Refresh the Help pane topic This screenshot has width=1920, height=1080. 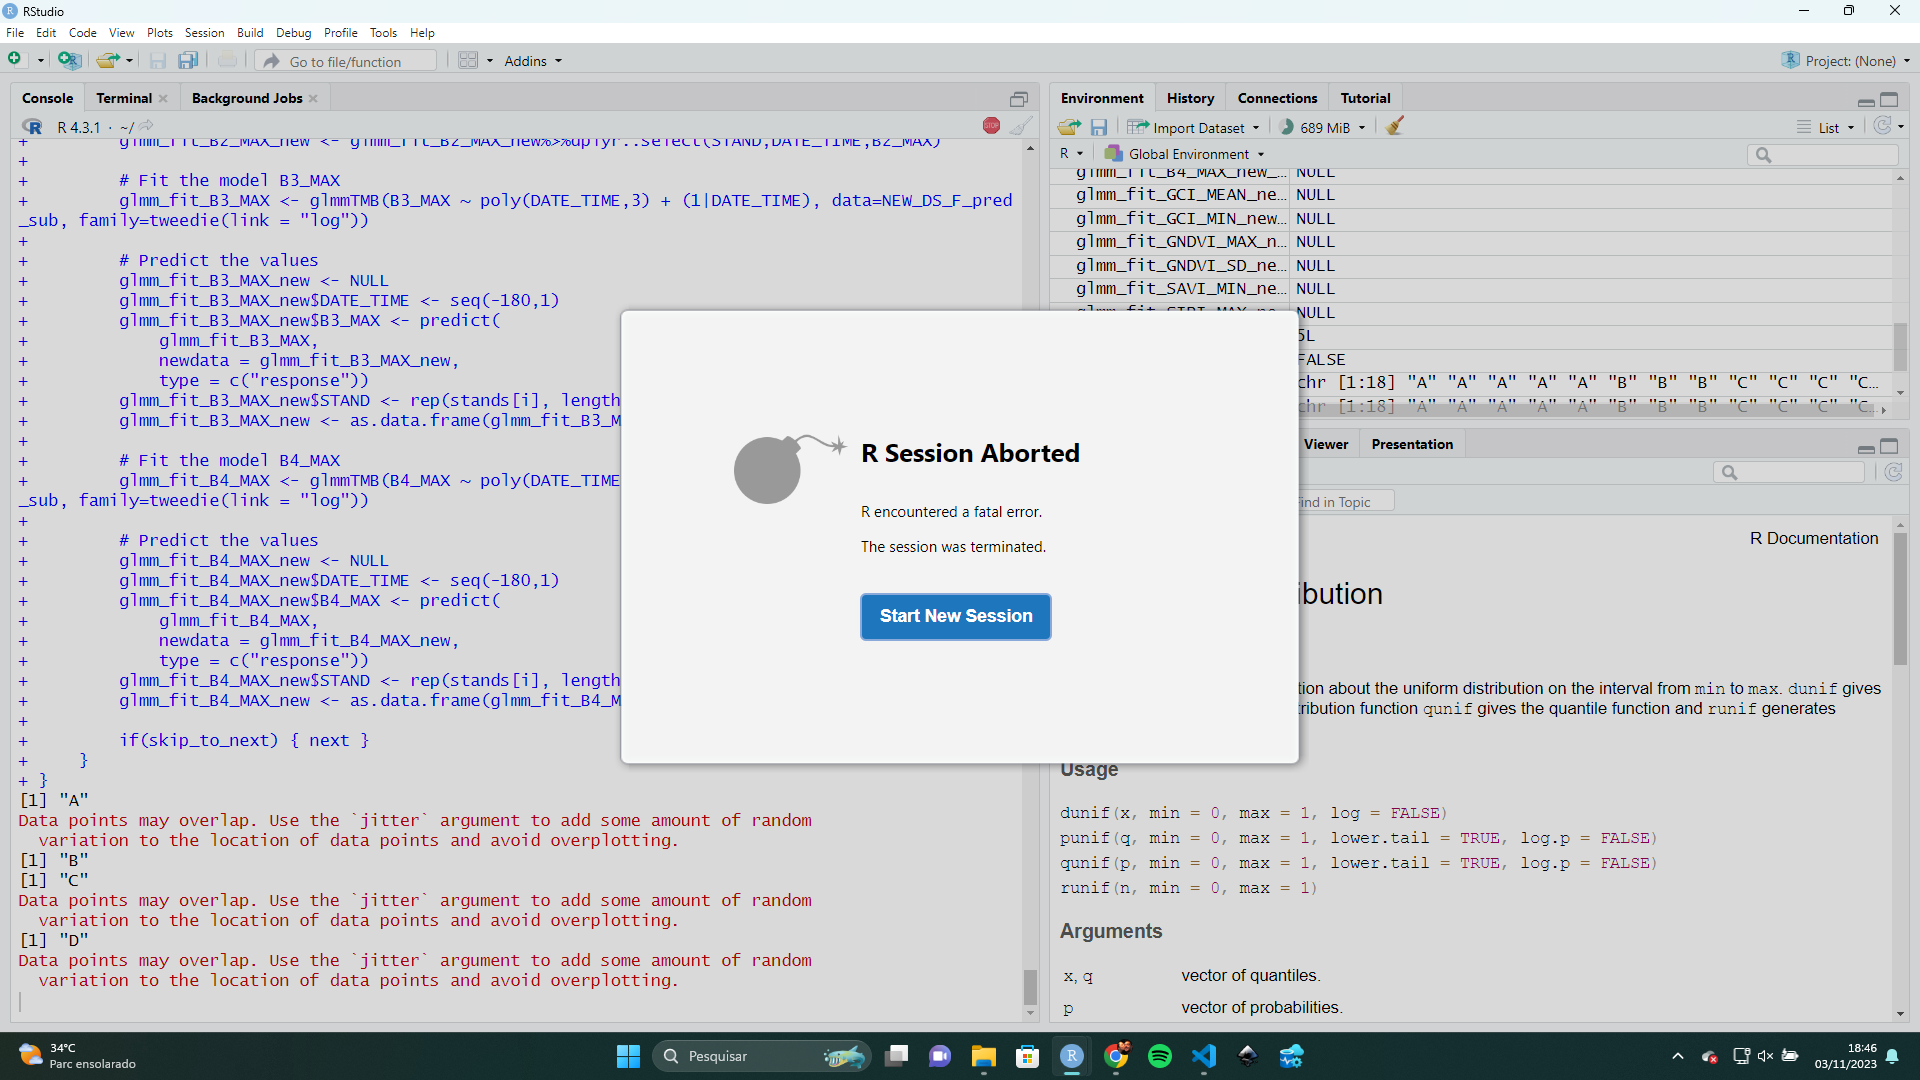click(1893, 472)
